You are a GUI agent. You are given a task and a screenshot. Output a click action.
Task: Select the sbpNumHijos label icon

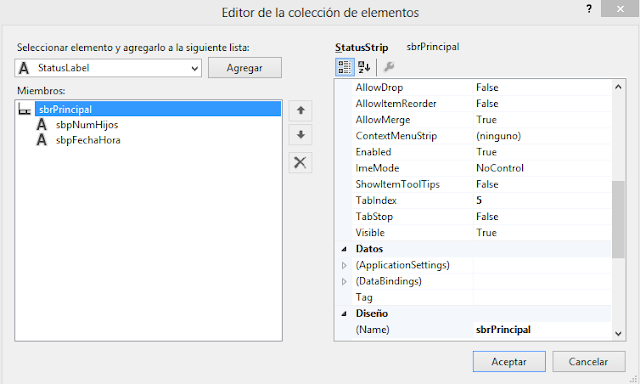42,124
